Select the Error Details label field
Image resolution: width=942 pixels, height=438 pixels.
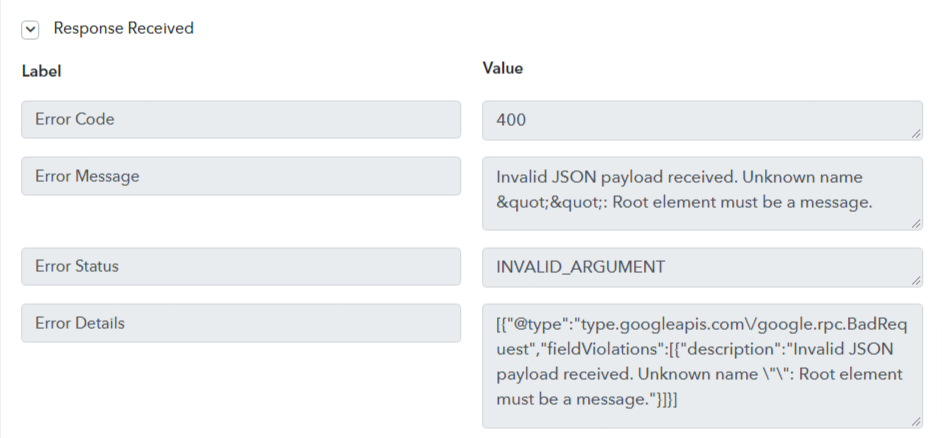[241, 323]
